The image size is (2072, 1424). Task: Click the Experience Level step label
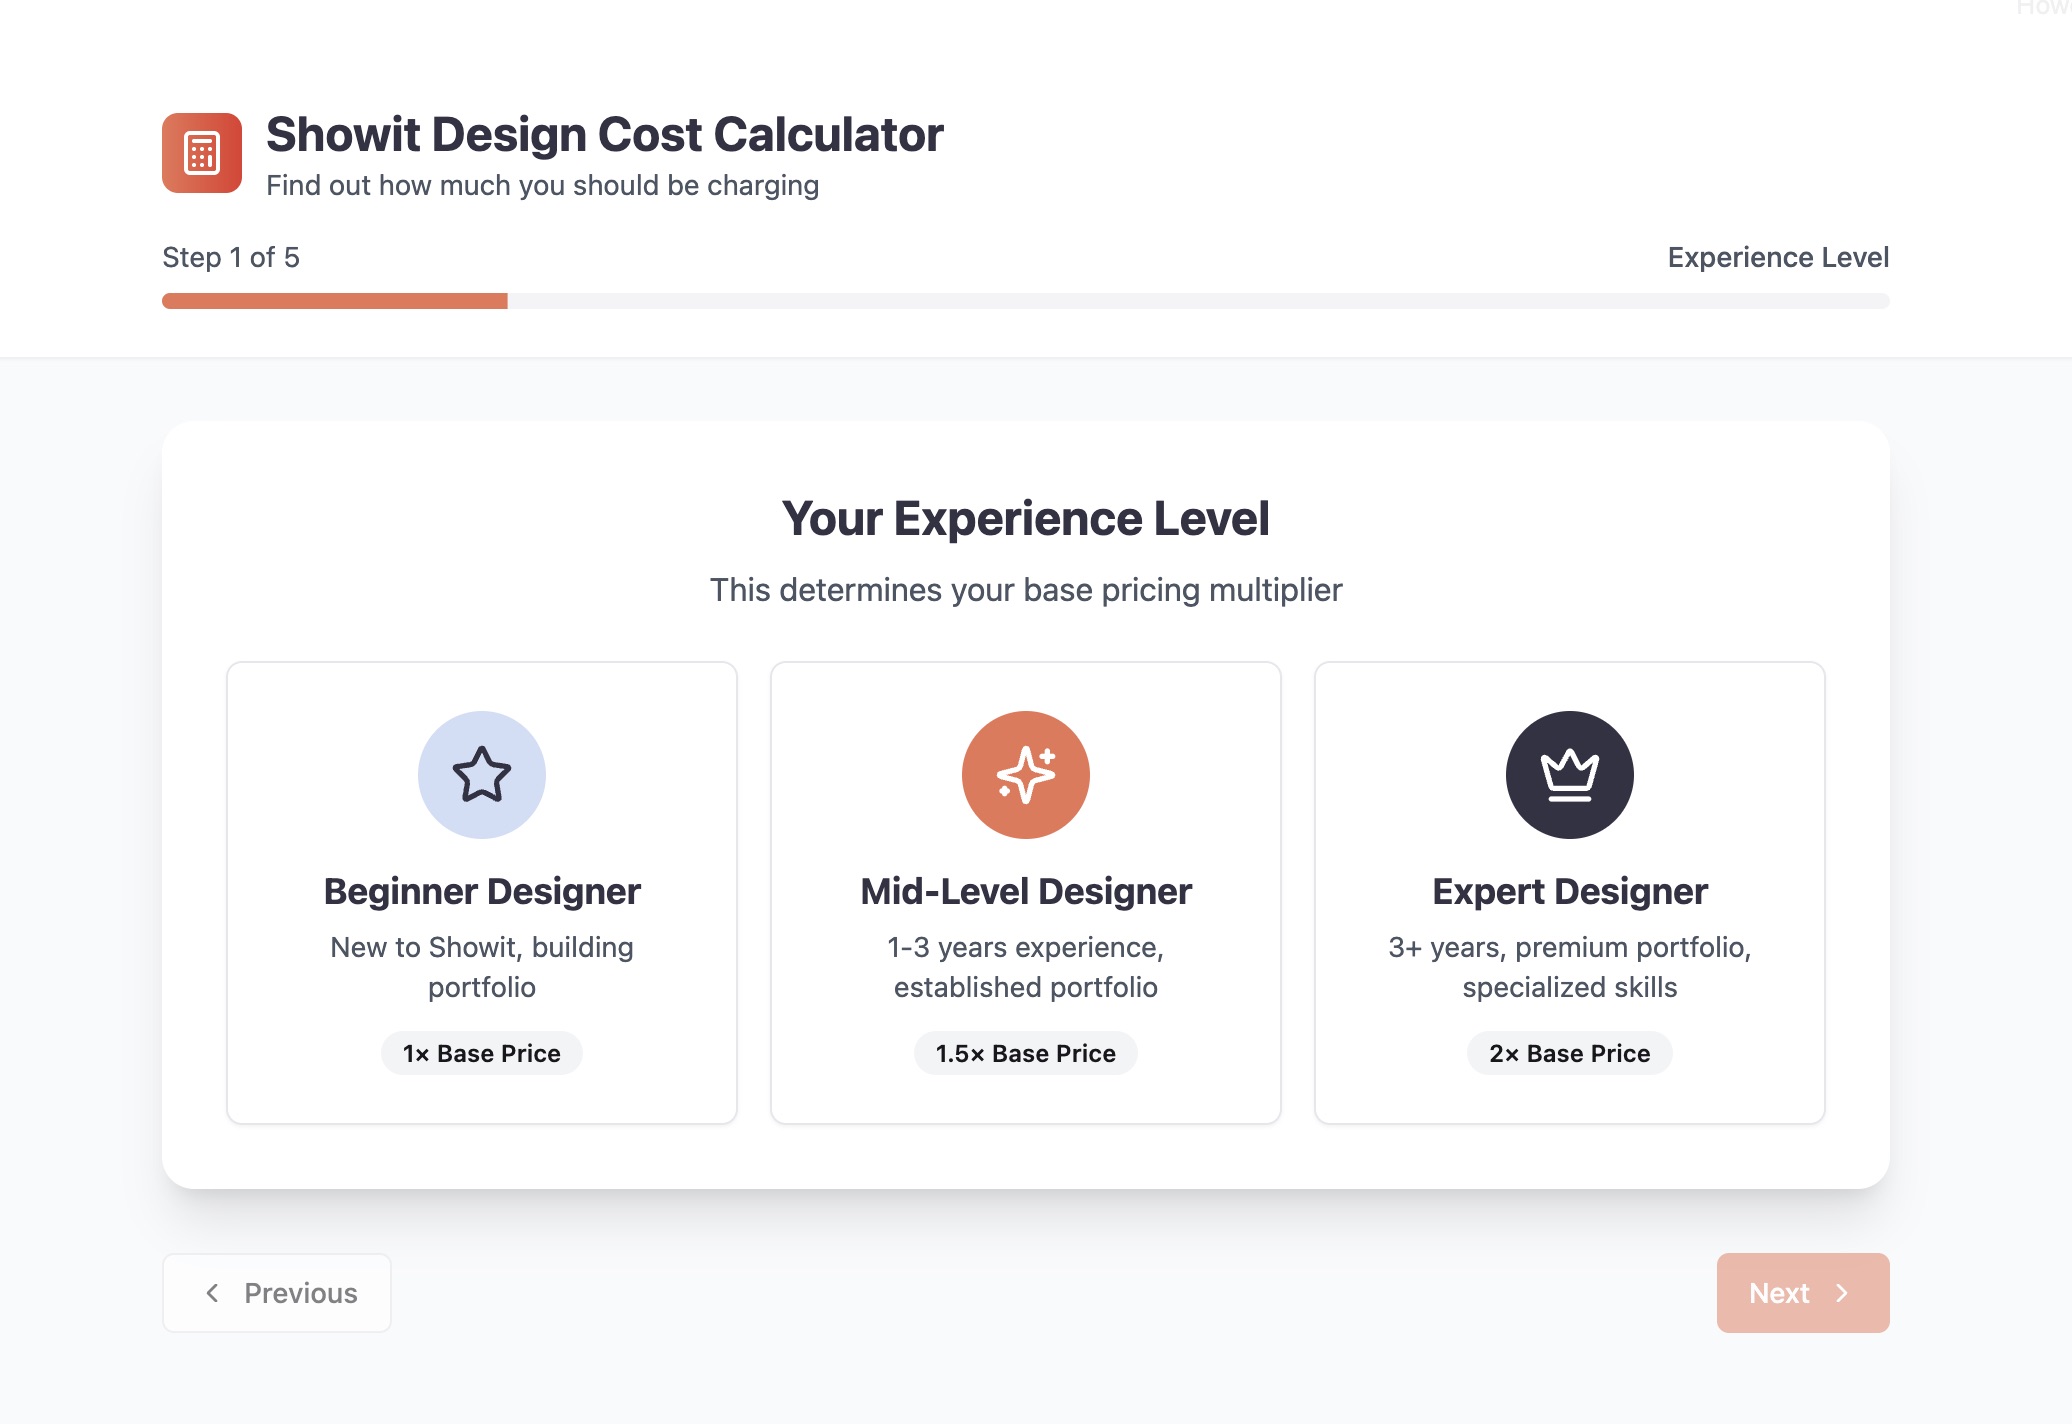tap(1778, 257)
